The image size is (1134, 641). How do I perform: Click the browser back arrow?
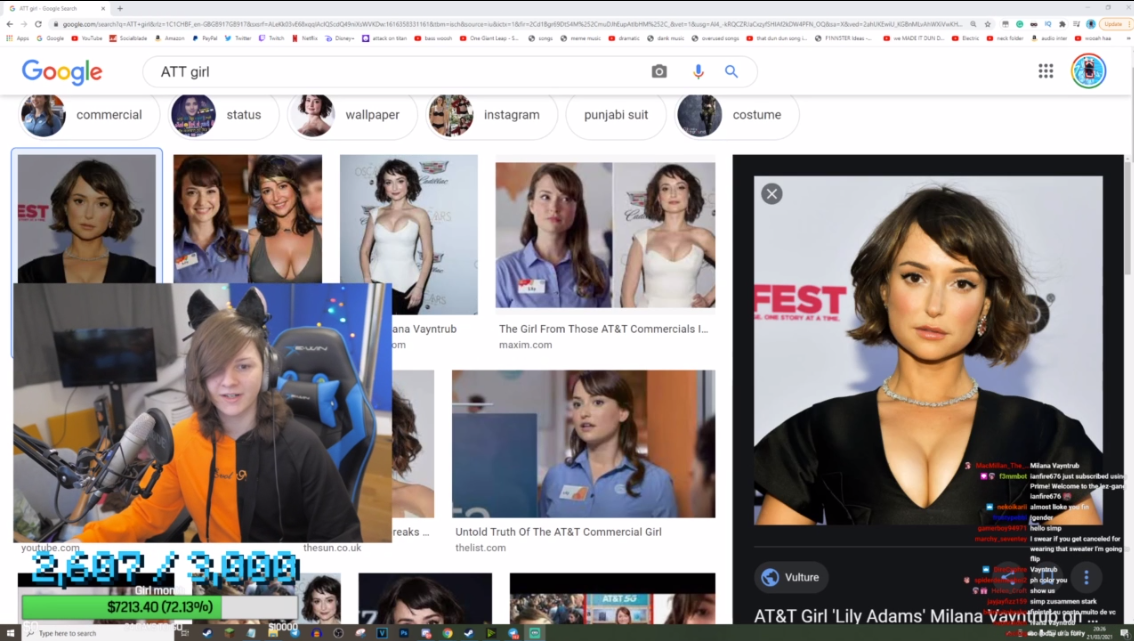coord(9,24)
